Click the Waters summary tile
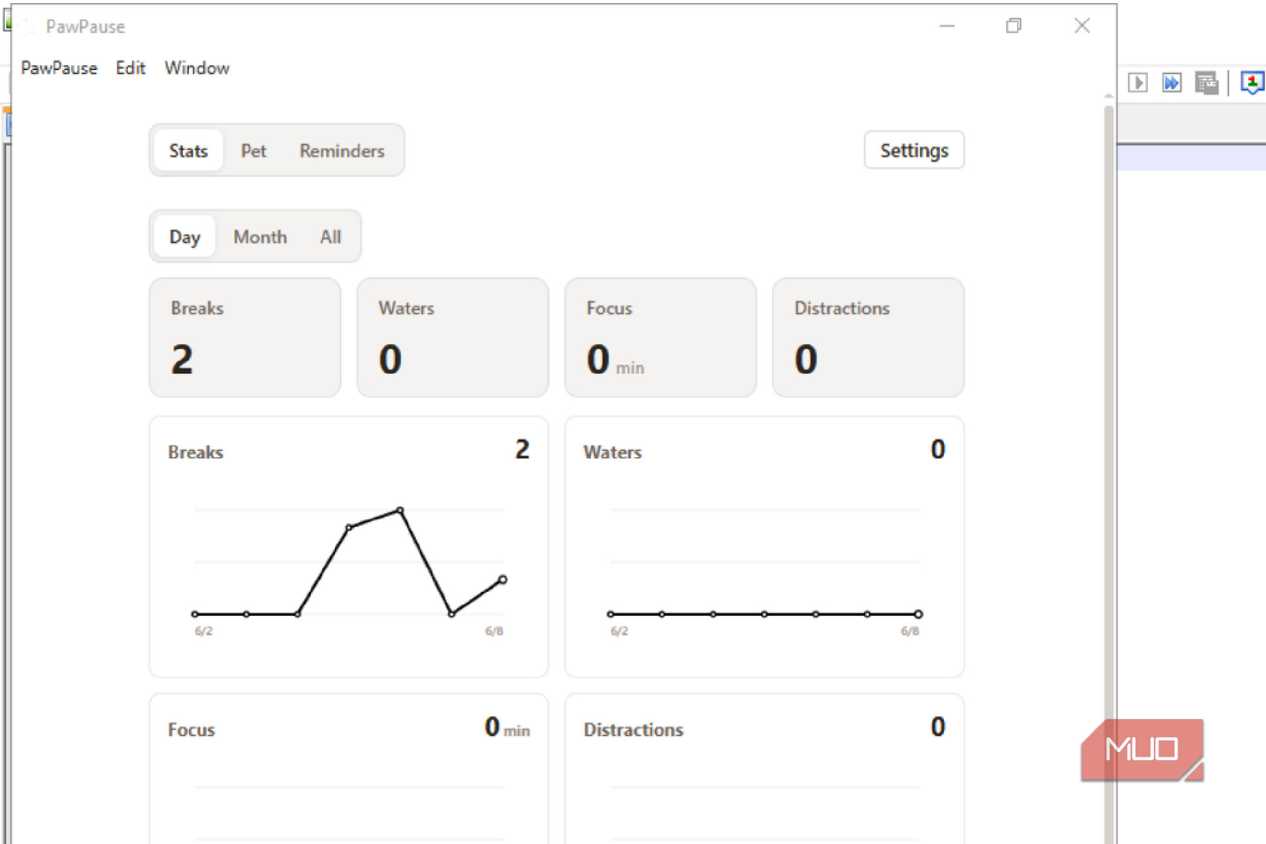This screenshot has width=1266, height=844. 453,338
